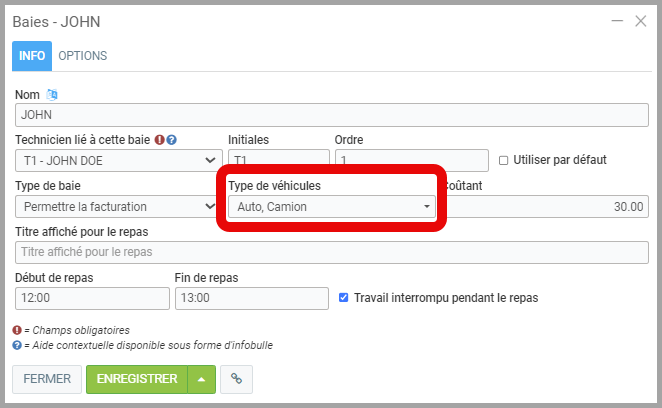Screen dimensions: 662x408
Task: Select the INFO tab
Action: pyautogui.click(x=32, y=56)
